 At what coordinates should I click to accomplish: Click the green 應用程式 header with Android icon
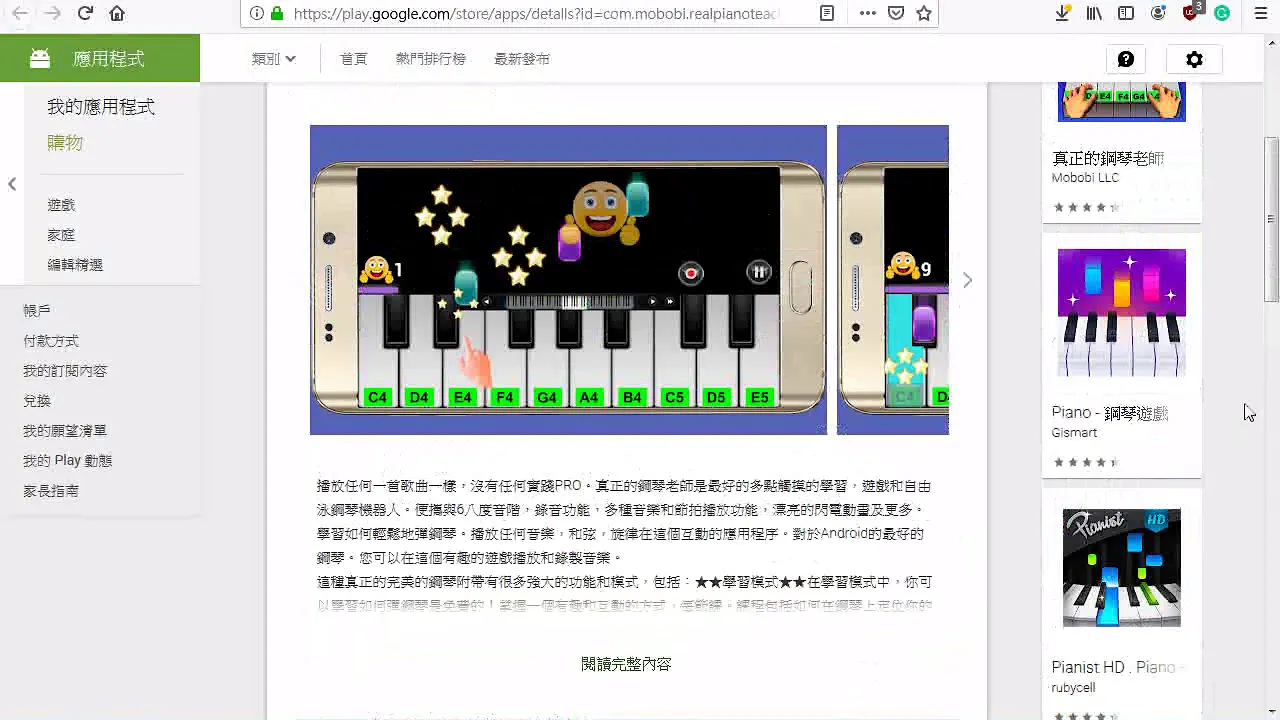(100, 58)
